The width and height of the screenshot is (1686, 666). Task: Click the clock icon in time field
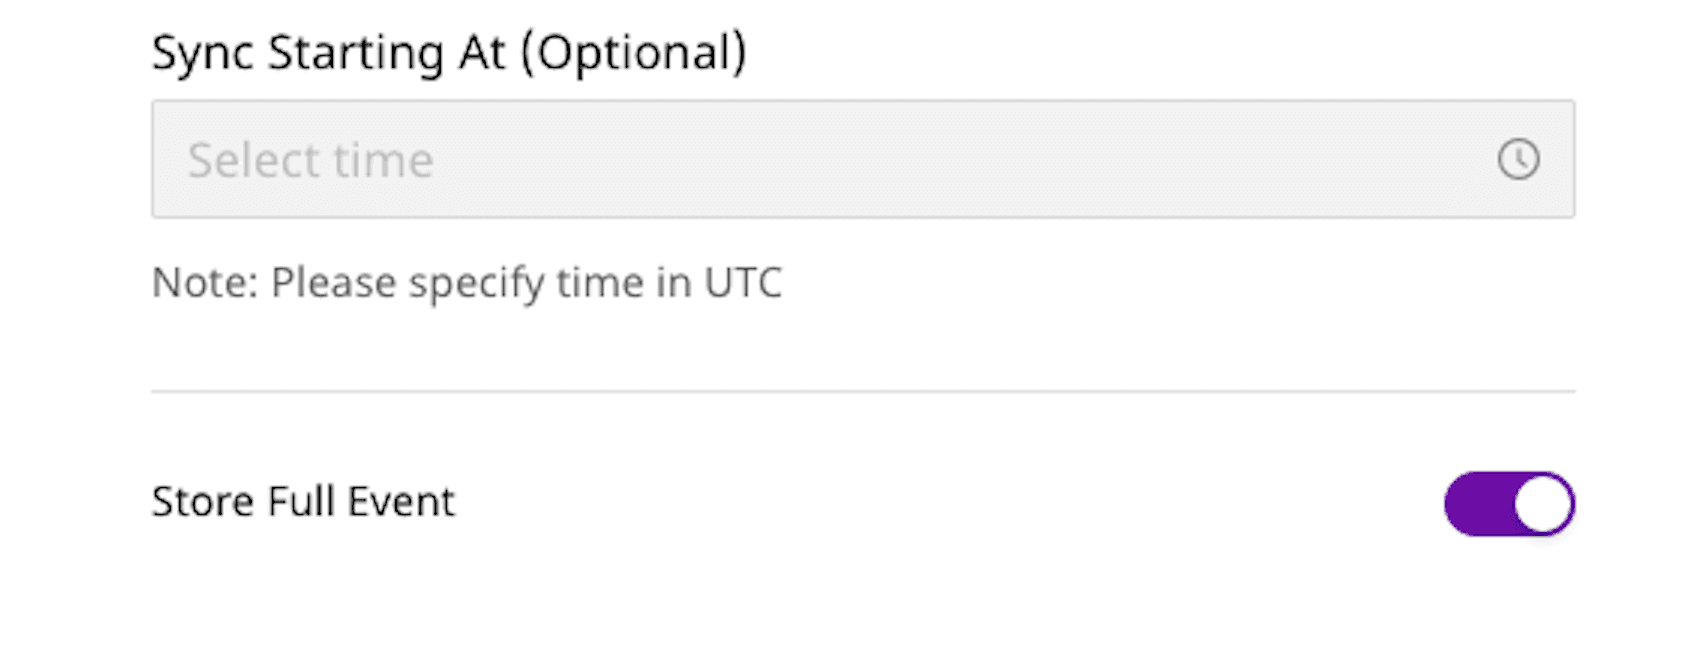1518,159
